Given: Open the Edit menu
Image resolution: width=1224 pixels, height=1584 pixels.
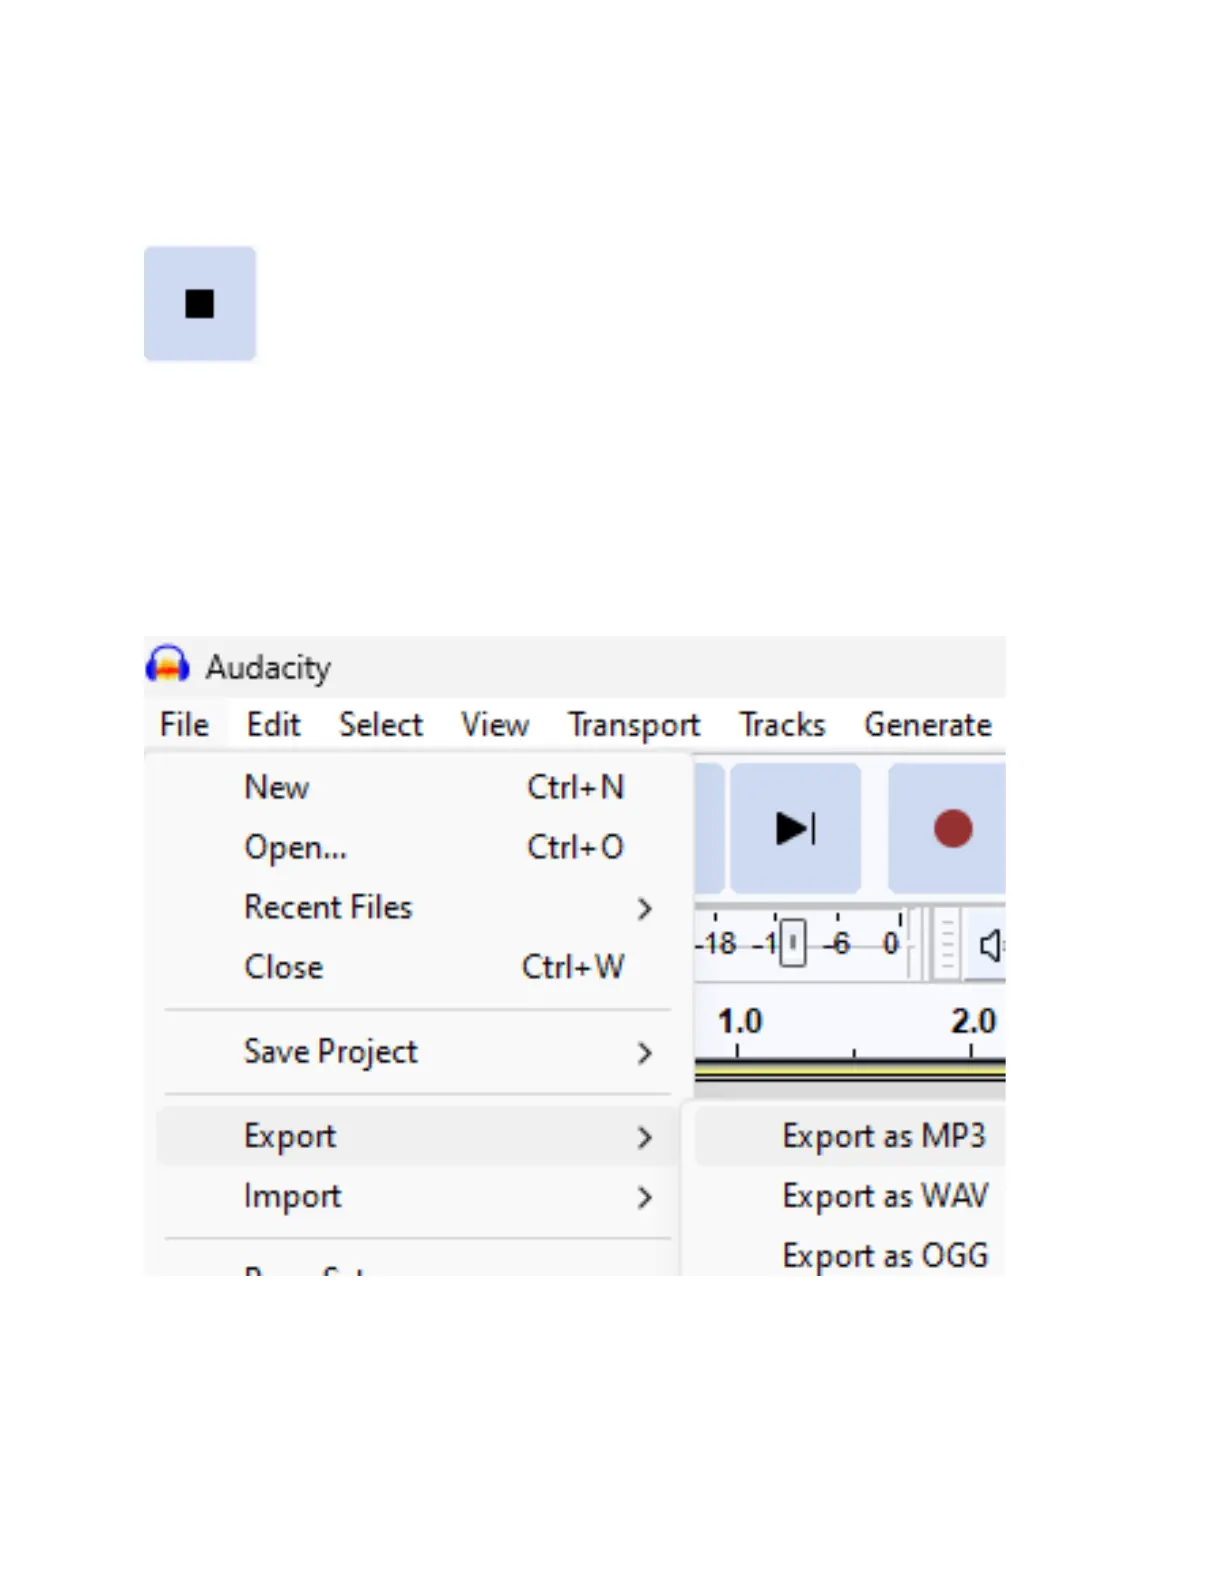Looking at the screenshot, I should 273,724.
